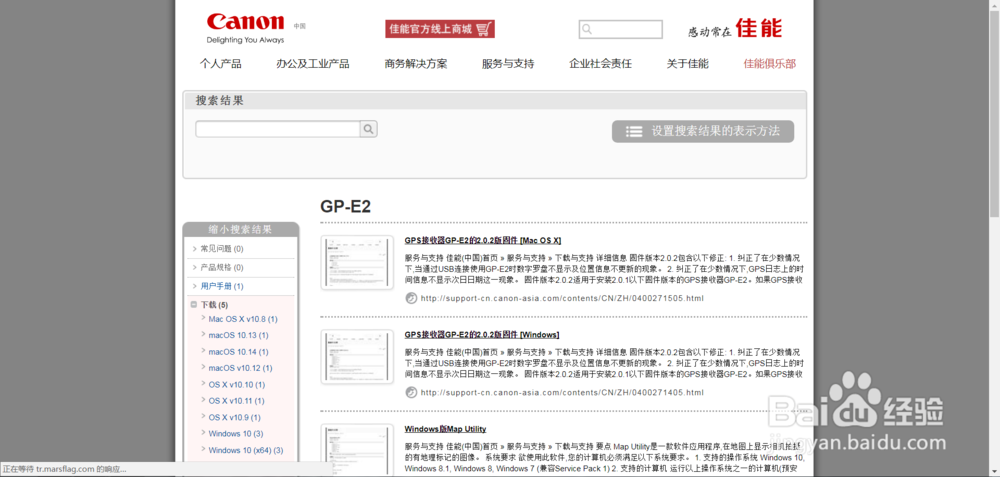Click the 搜索结果 section title
This screenshot has width=1000, height=477.
click(219, 101)
